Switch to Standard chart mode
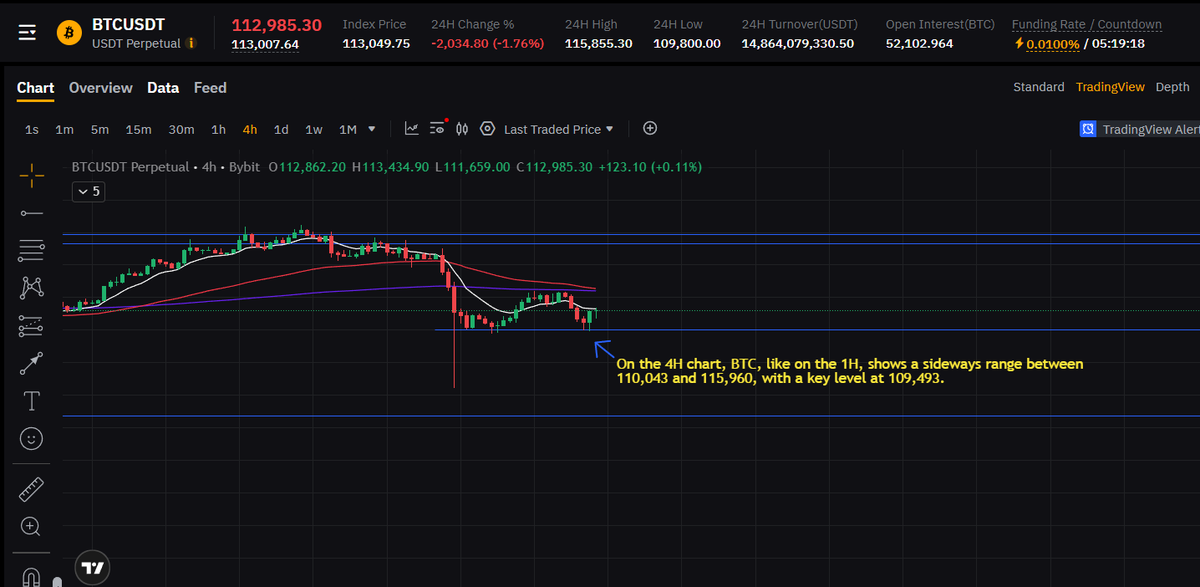This screenshot has height=587, width=1200. (x=1038, y=87)
